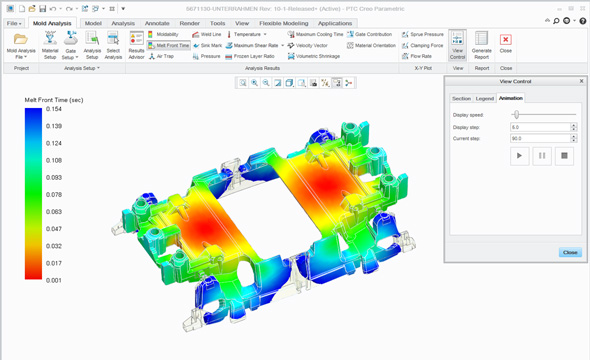Zoom in using graphics toolbar
This screenshot has width=590, height=360.
tap(254, 83)
